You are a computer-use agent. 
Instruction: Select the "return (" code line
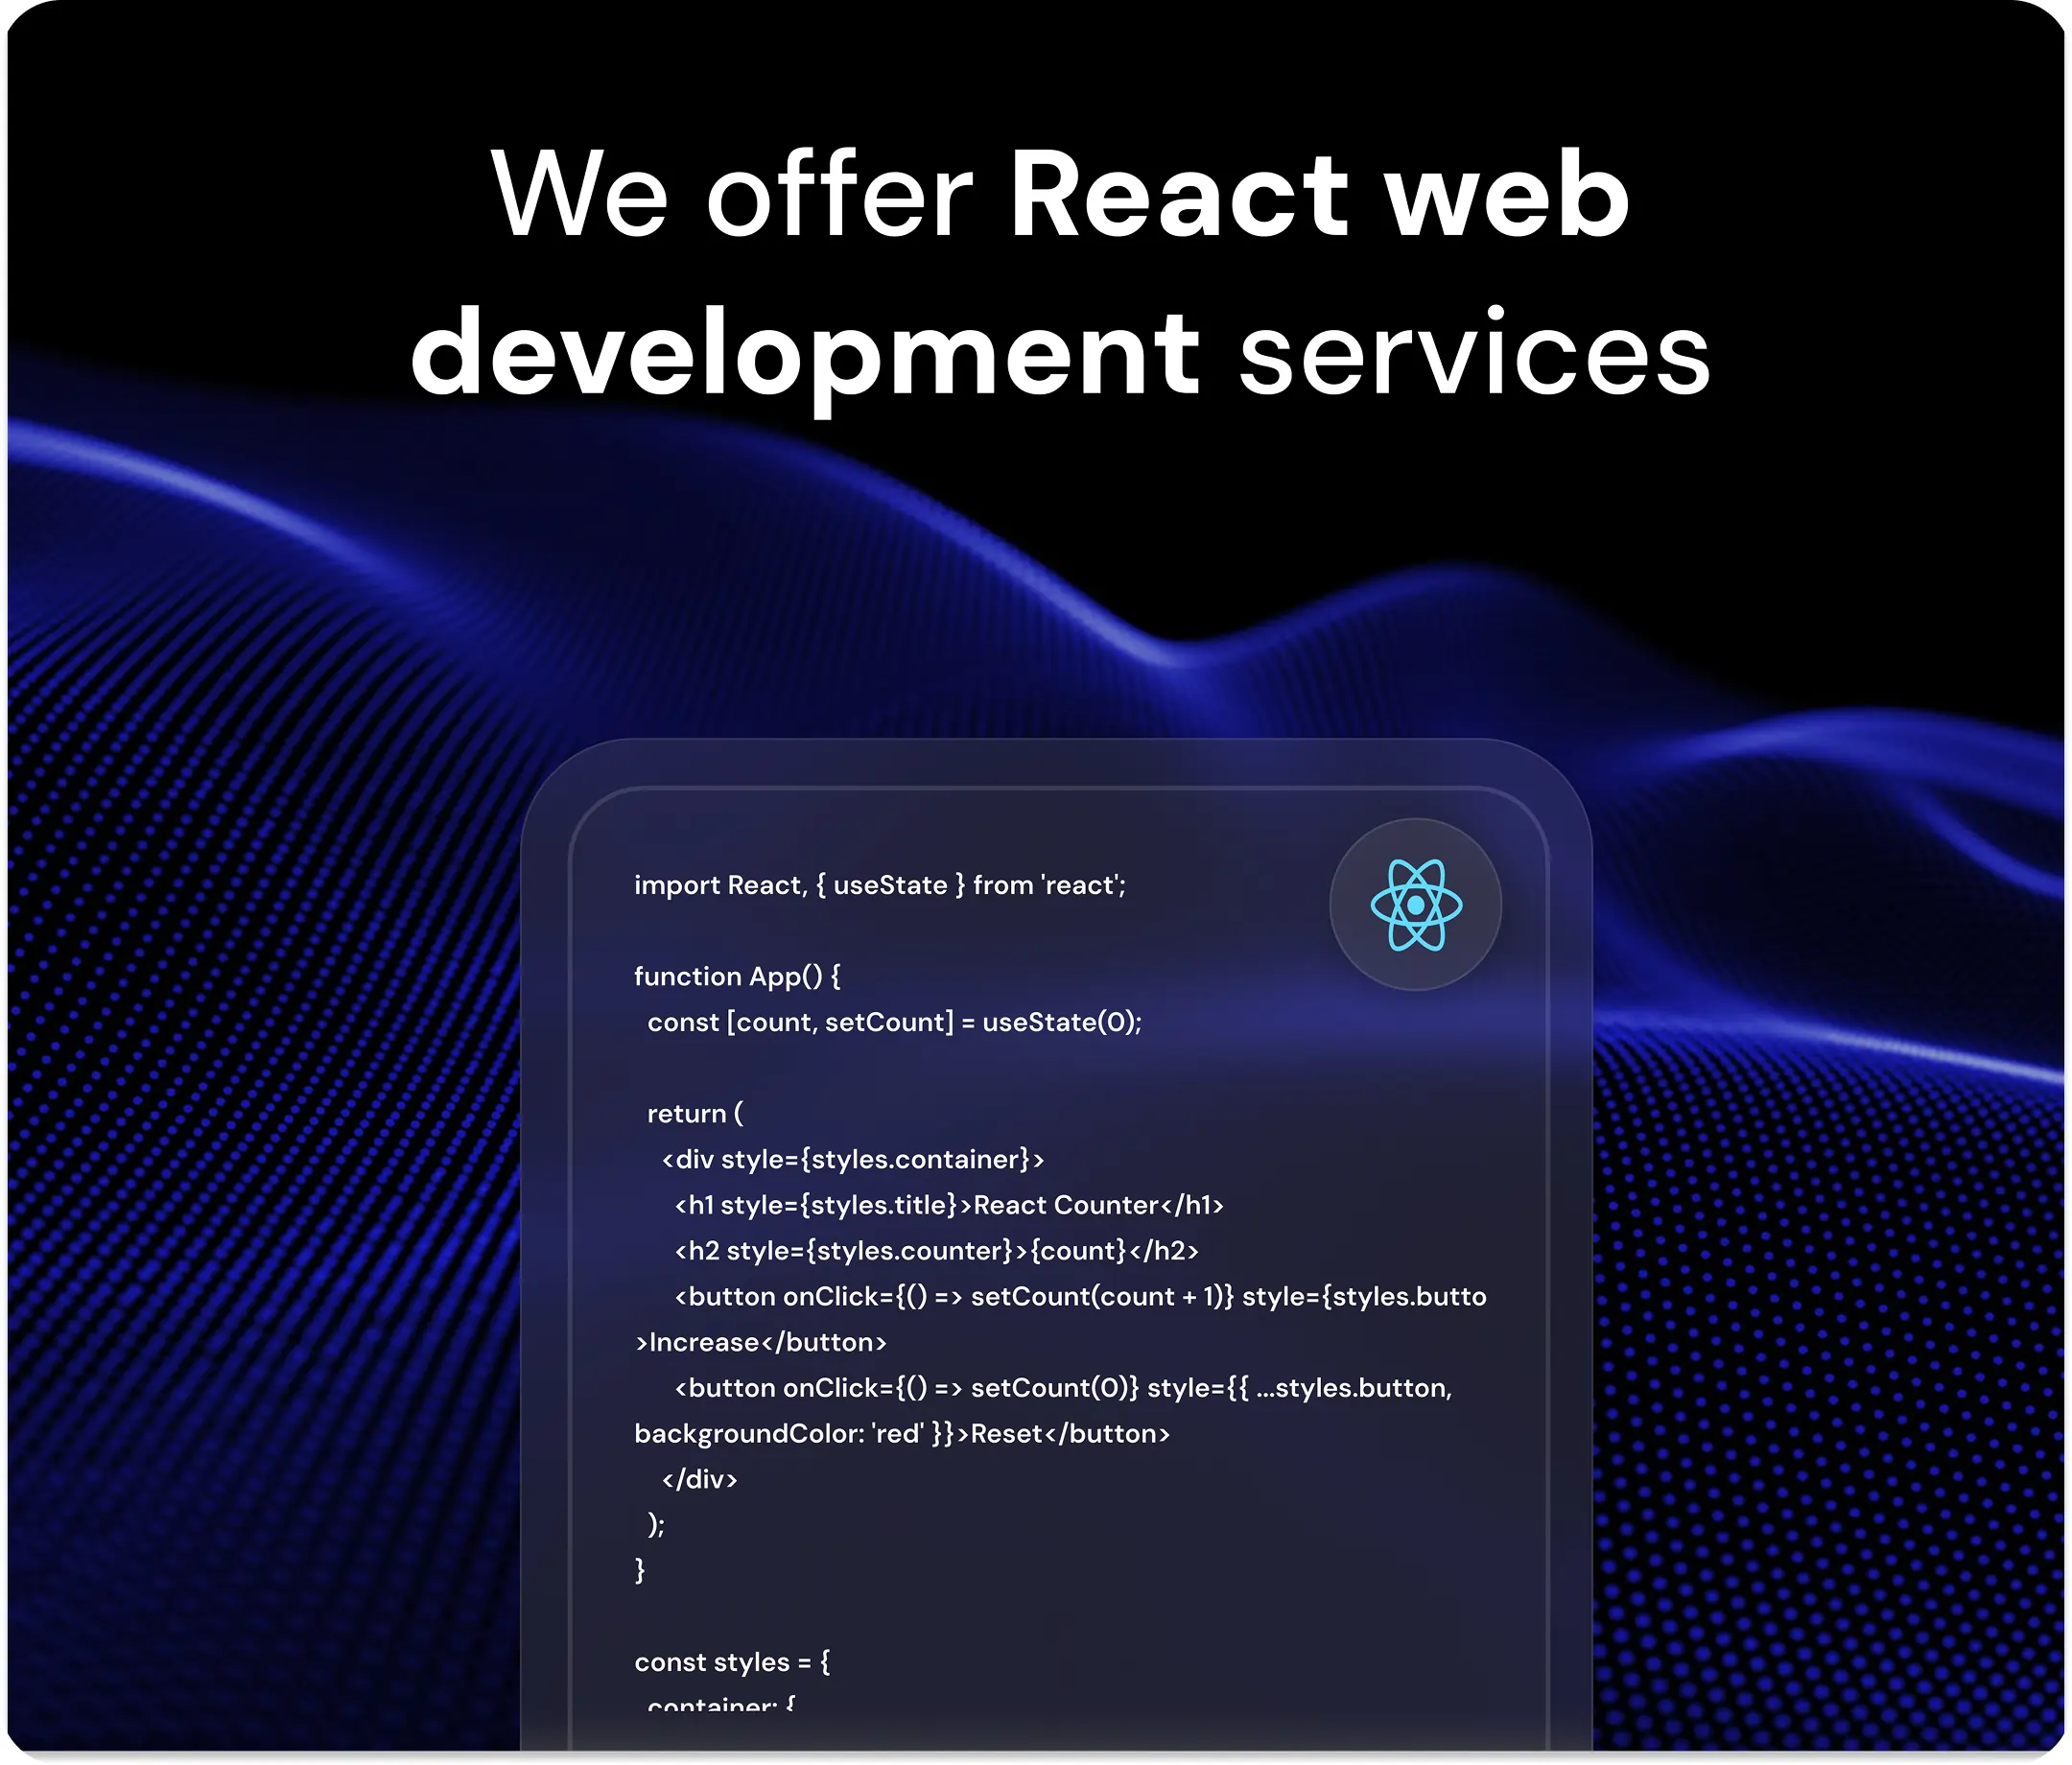pyautogui.click(x=695, y=1113)
